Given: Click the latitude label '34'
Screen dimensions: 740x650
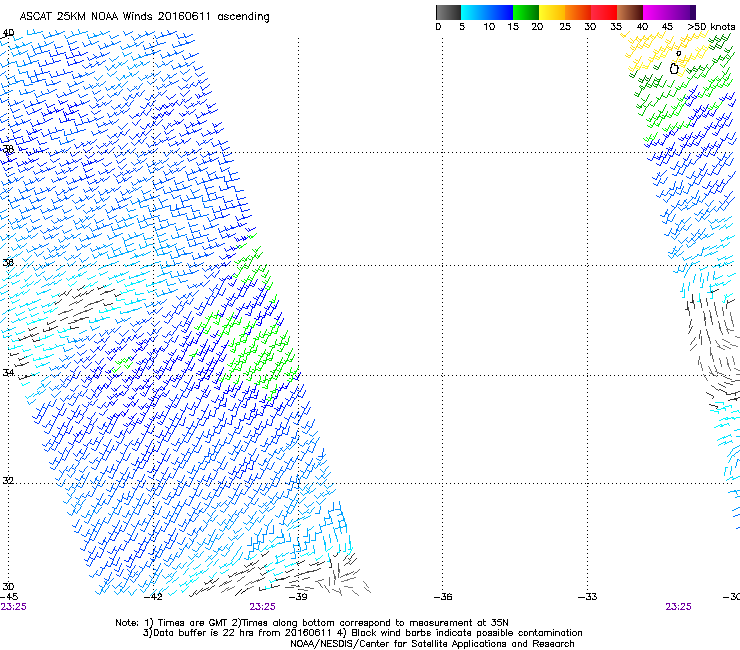Looking at the screenshot, I should [8, 372].
